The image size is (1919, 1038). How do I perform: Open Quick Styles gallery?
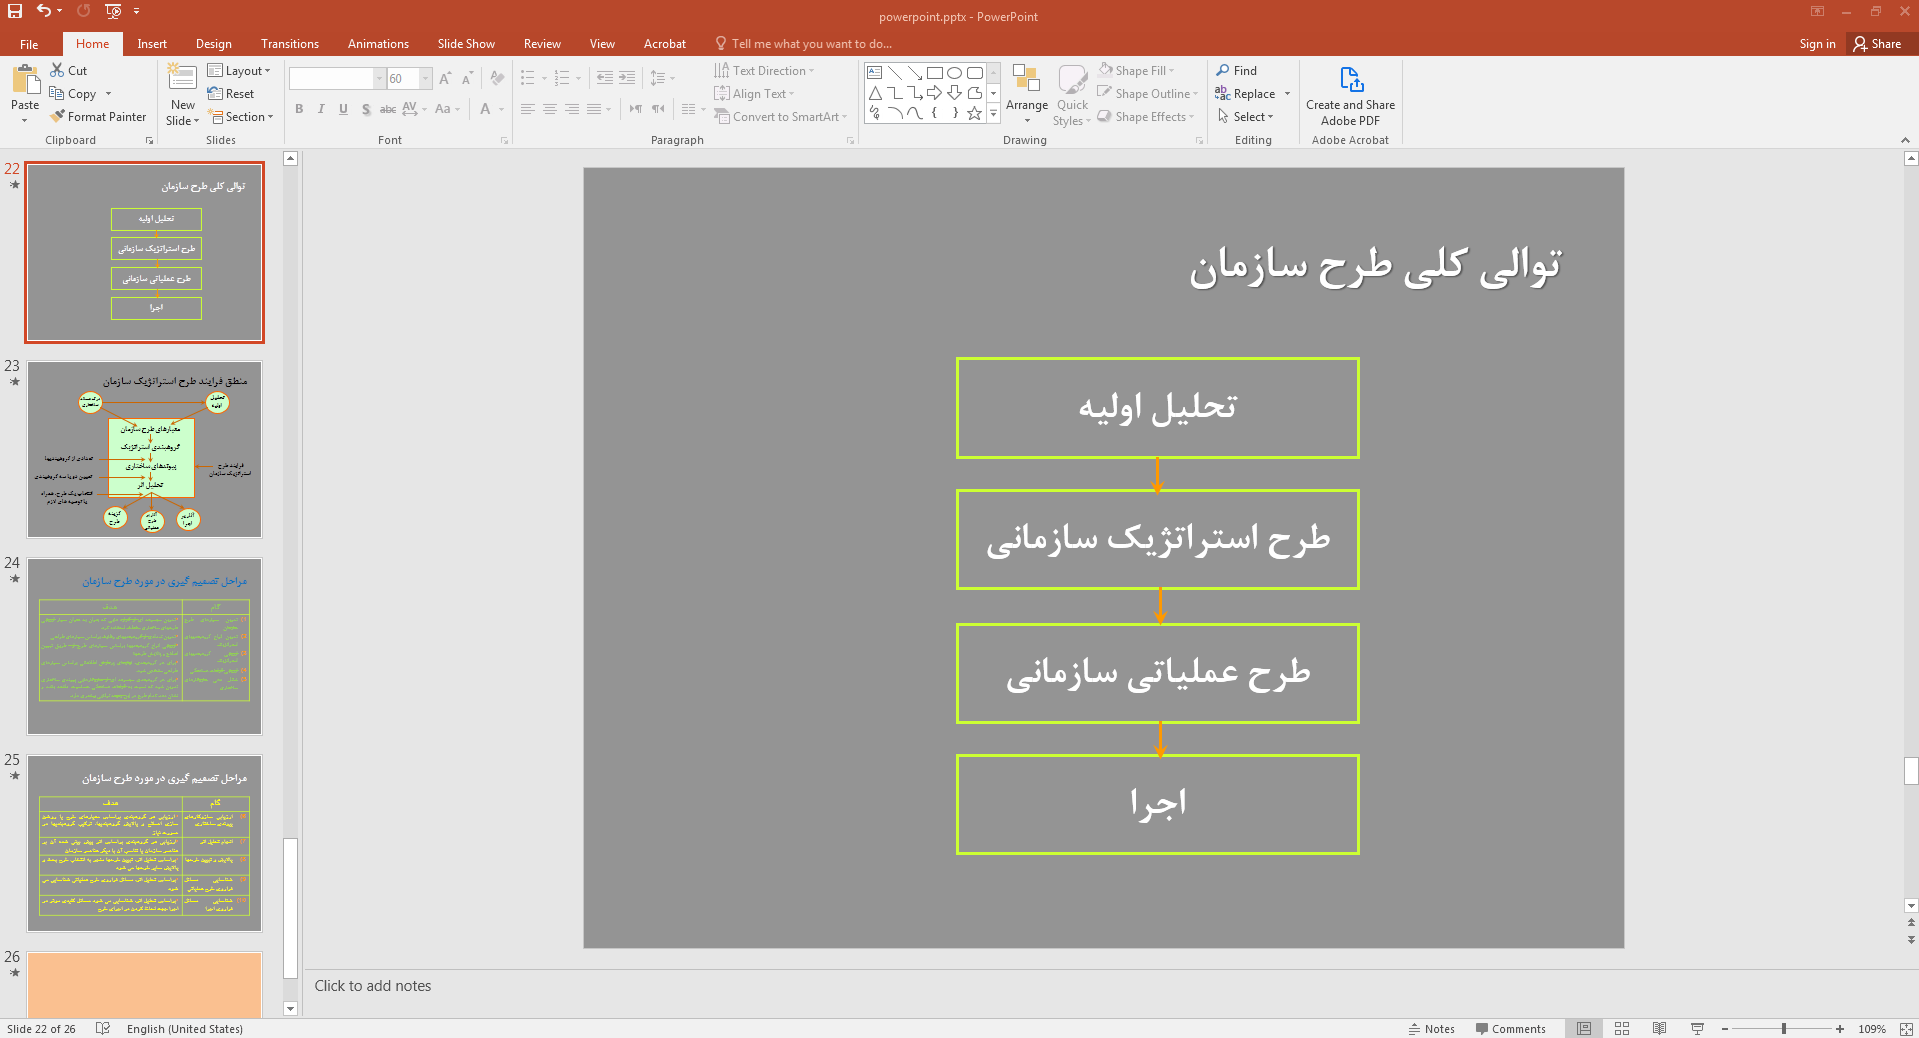[1072, 94]
